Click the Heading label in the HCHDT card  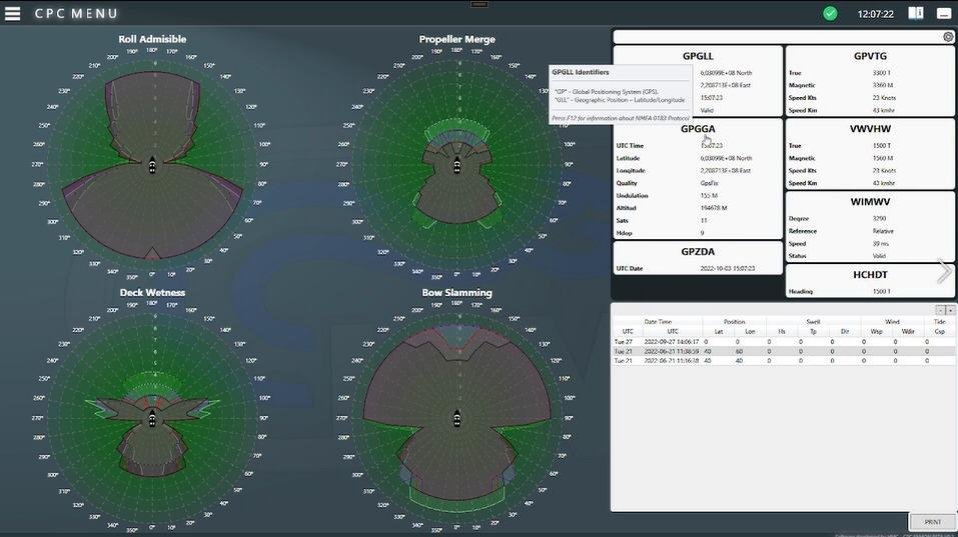[800, 291]
